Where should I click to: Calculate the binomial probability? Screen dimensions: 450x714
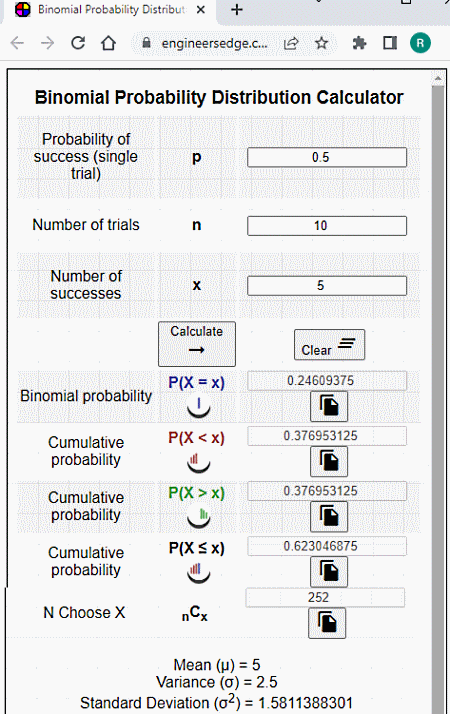(197, 344)
